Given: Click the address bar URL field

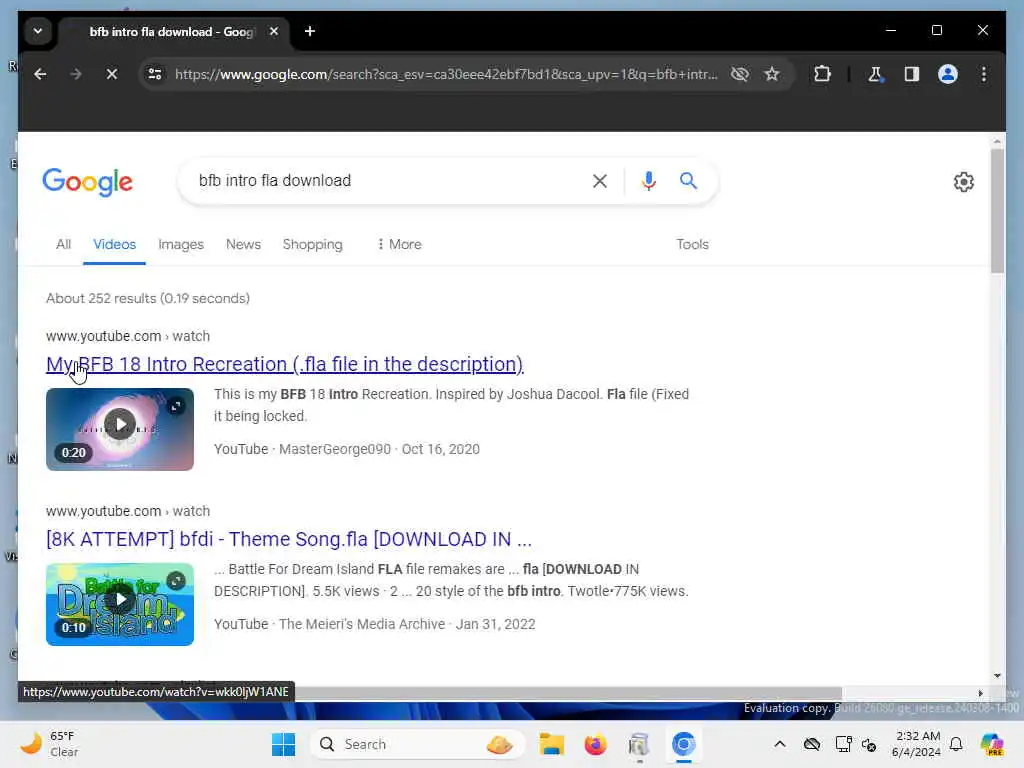Looking at the screenshot, I should [446, 74].
